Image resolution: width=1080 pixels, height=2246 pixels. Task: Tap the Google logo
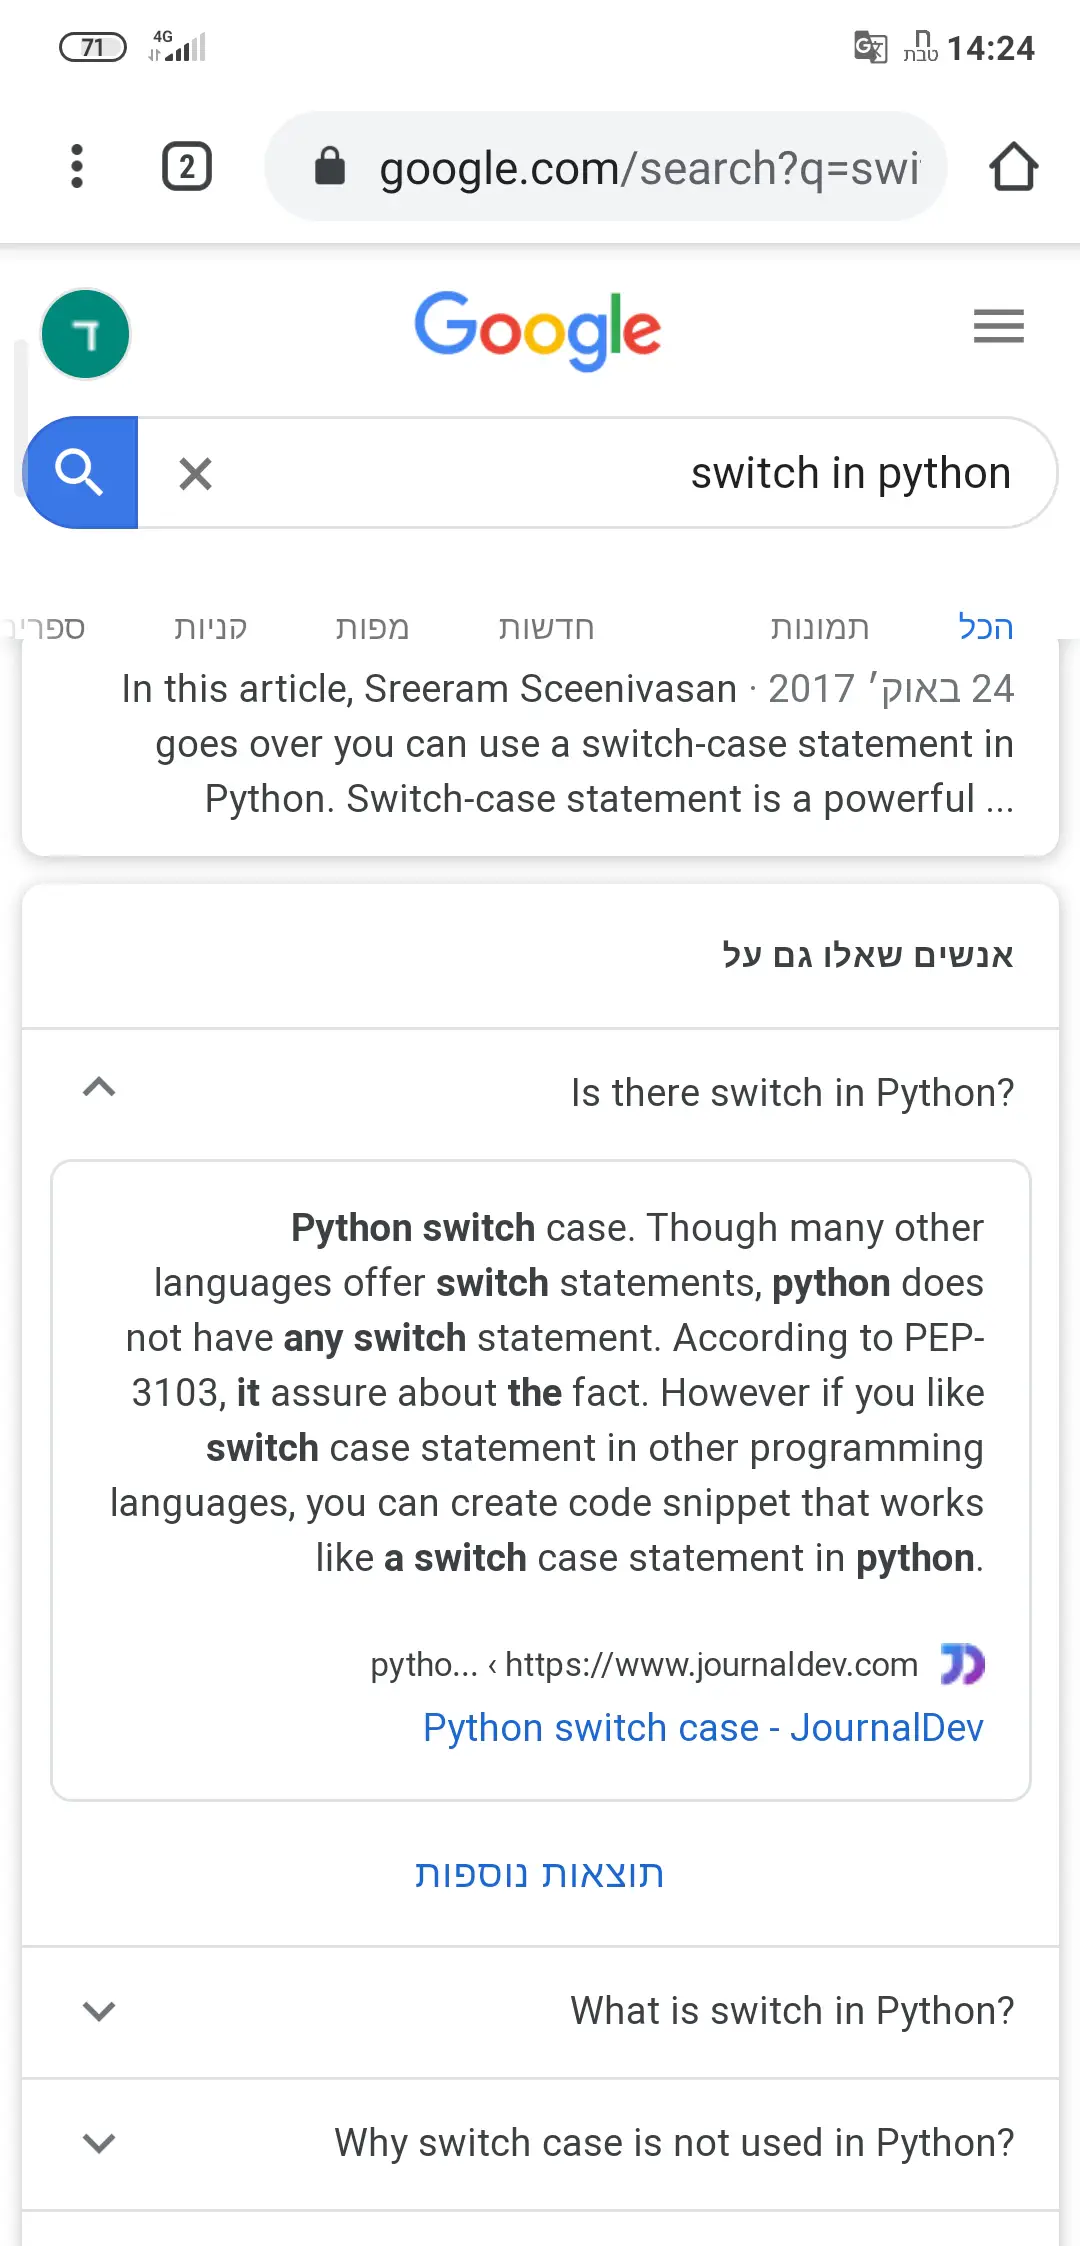click(x=538, y=329)
